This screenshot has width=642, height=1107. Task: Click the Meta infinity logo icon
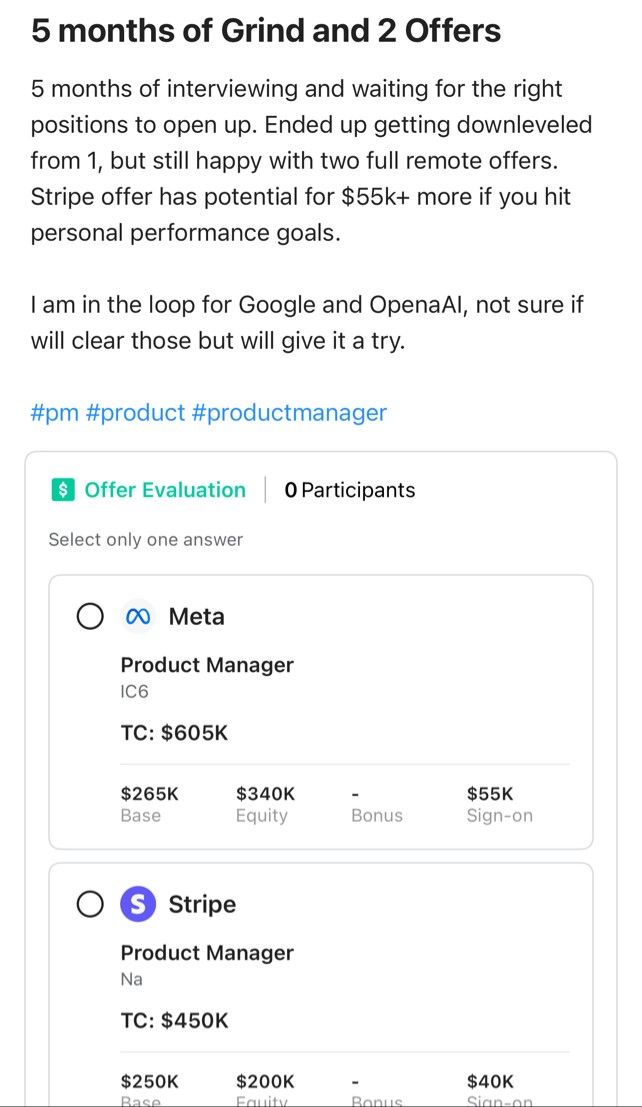point(138,616)
